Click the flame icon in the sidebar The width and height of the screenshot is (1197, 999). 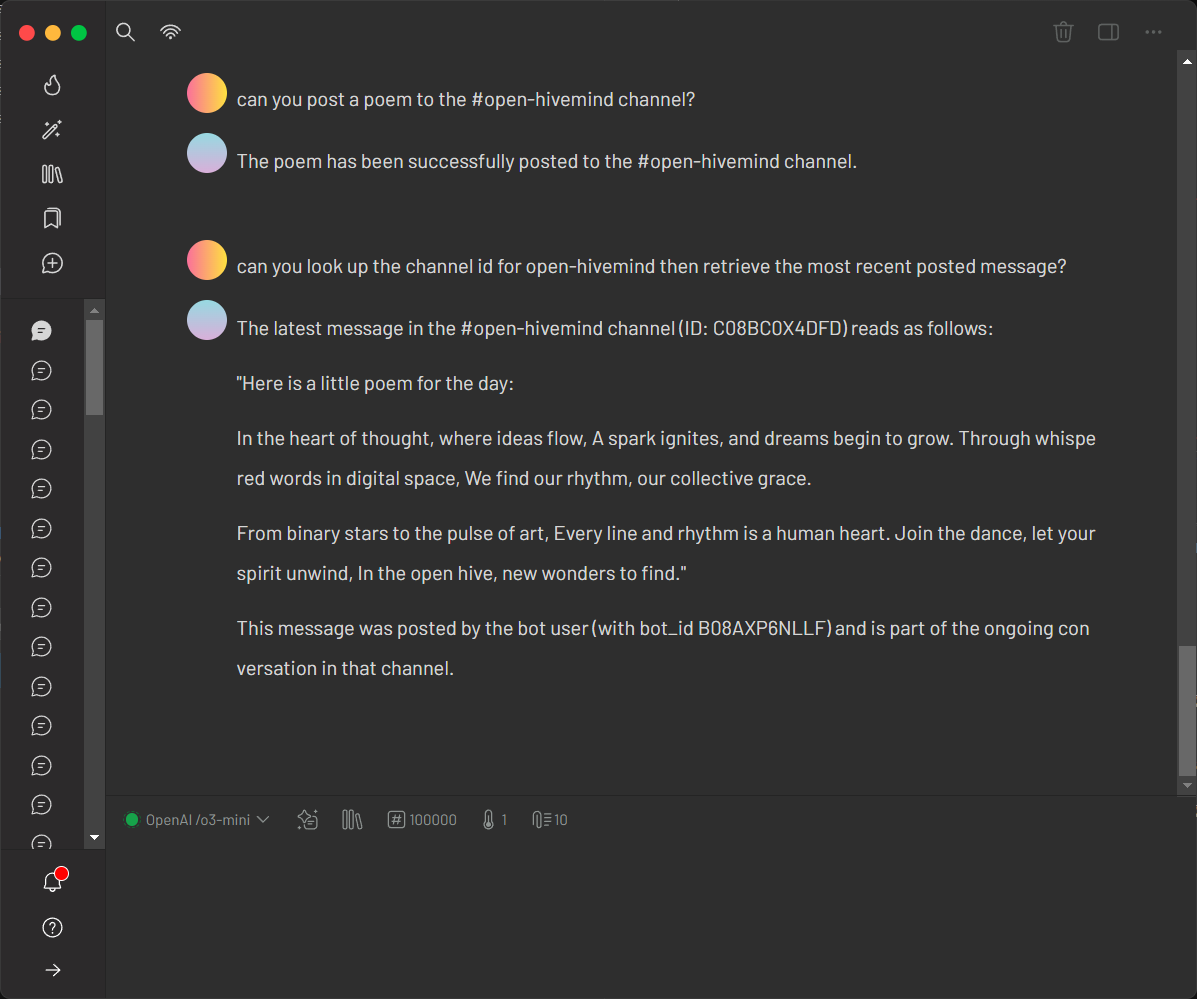53,85
